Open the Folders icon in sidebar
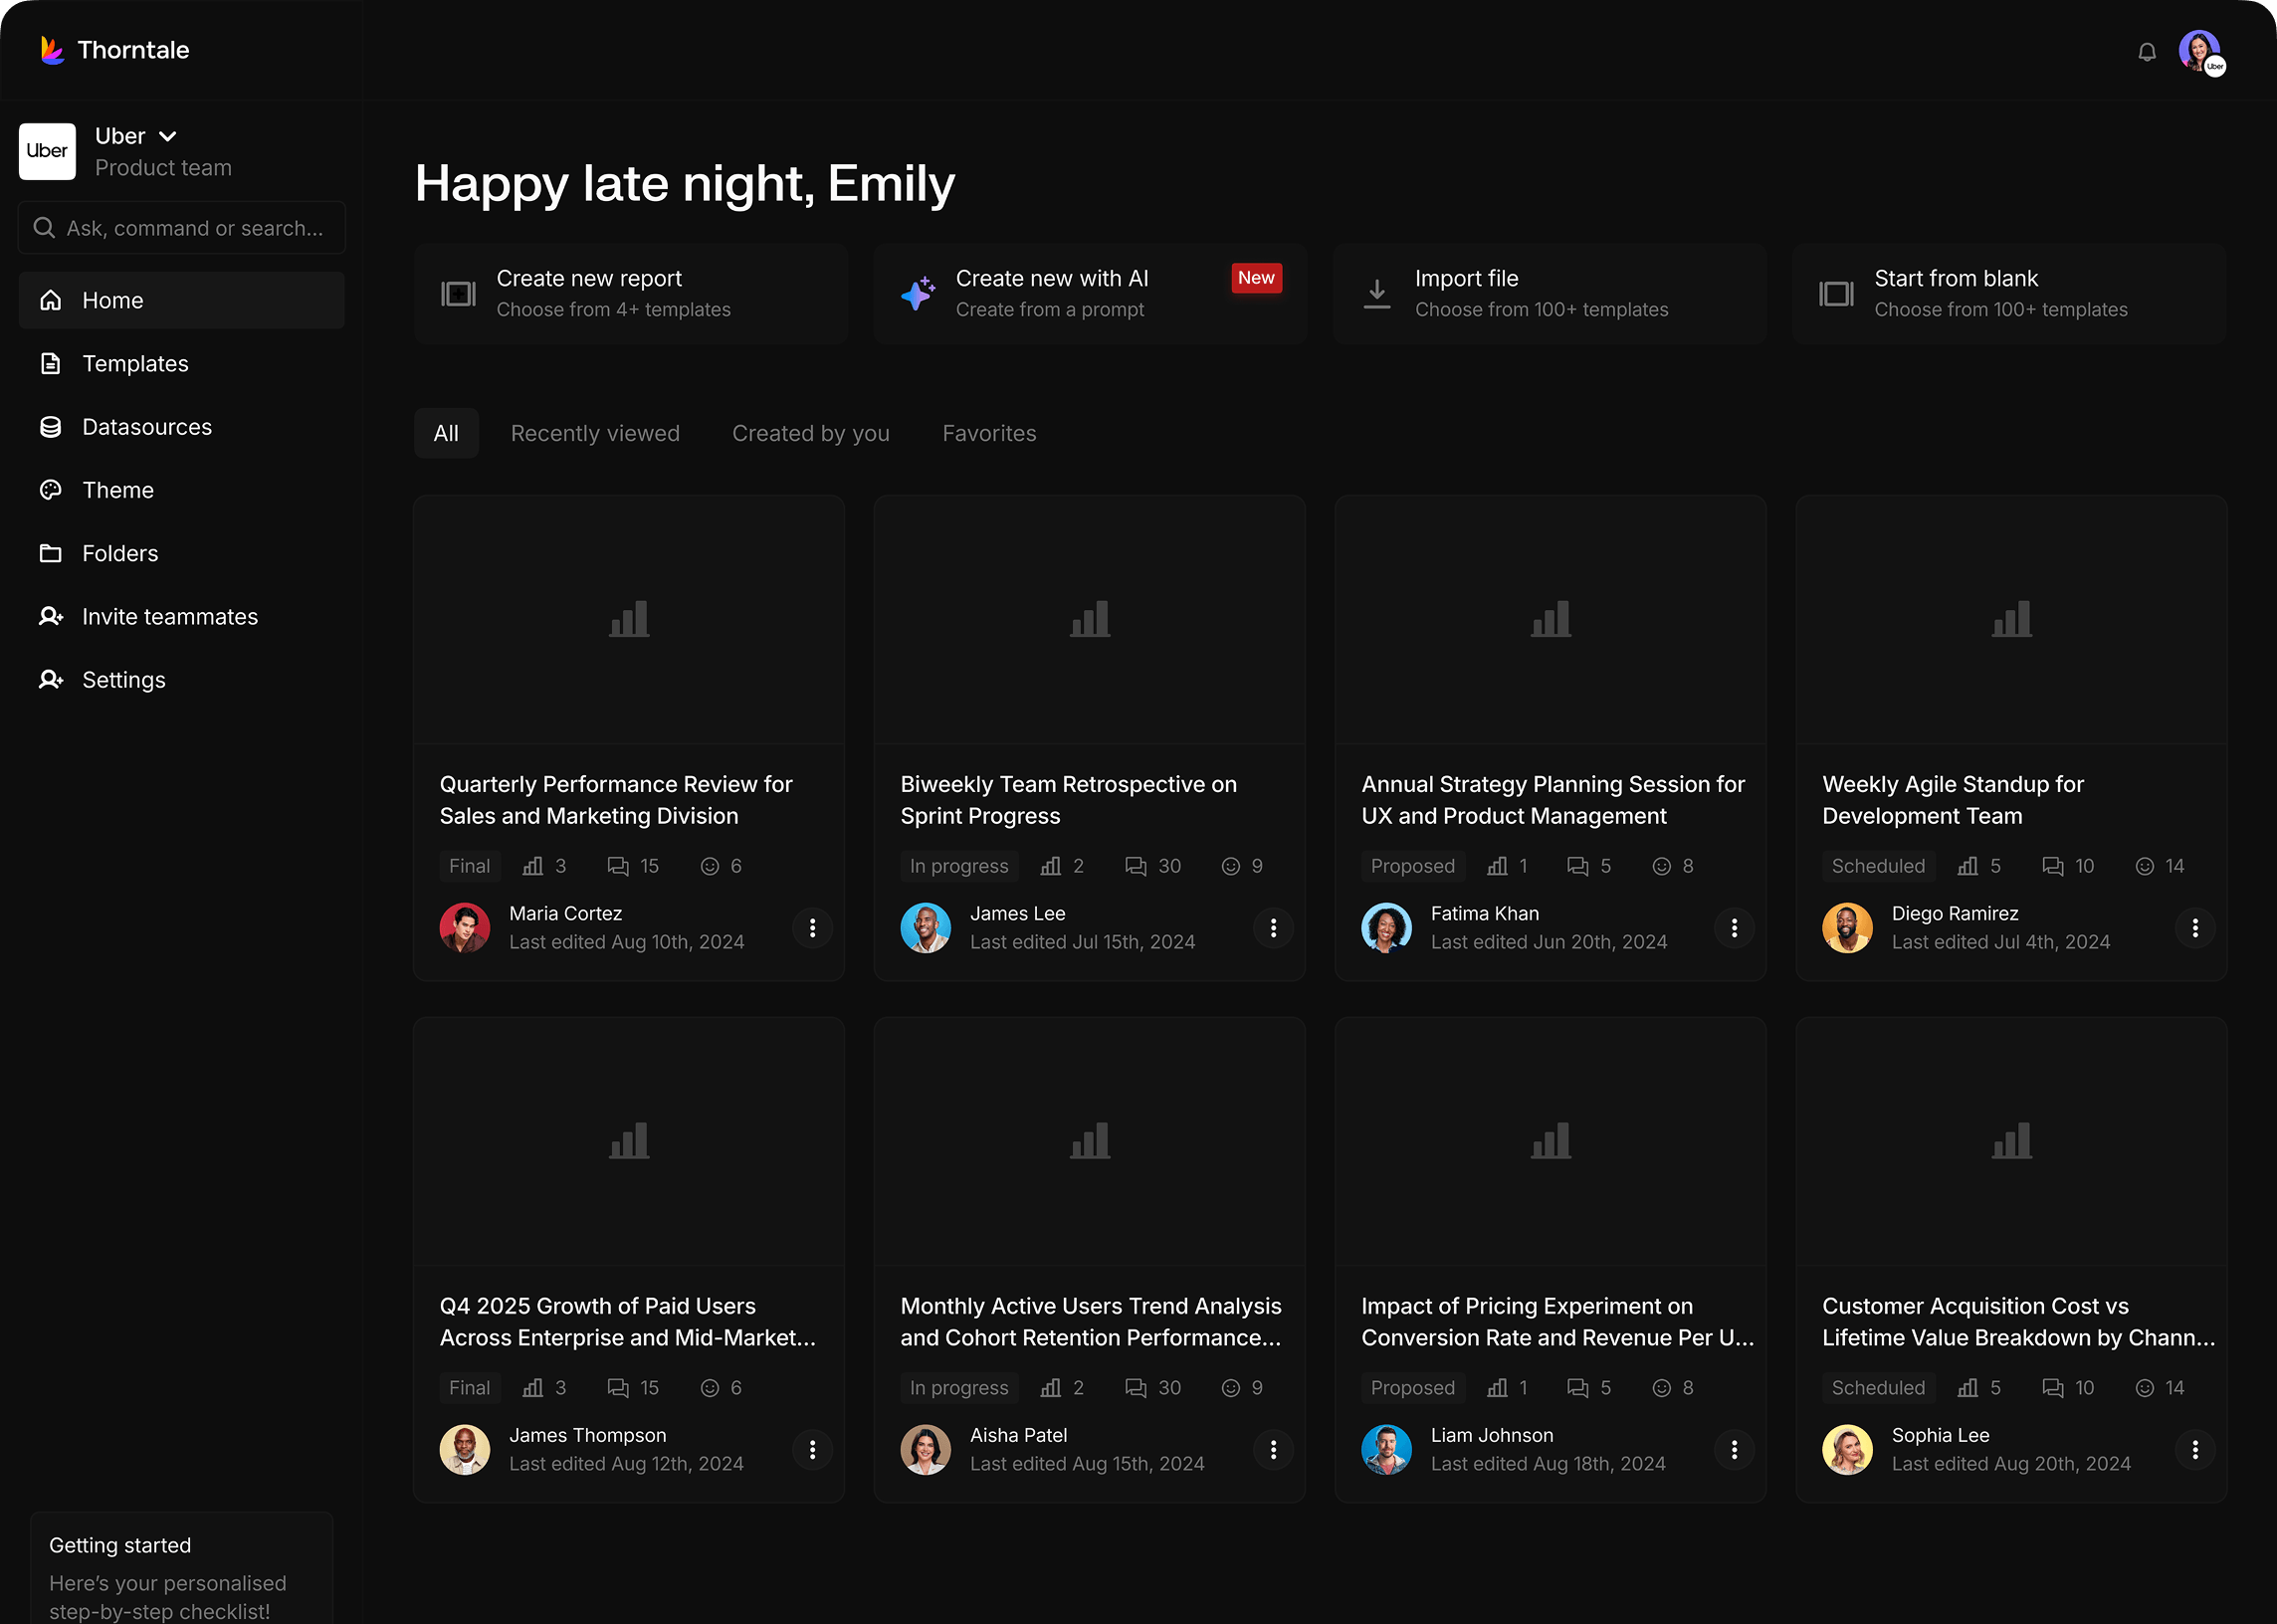This screenshot has height=1624, width=2277. click(x=51, y=552)
